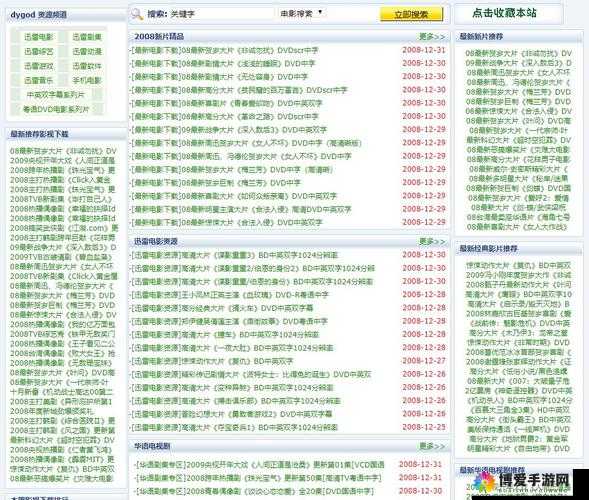
Task: Select the 迅雷游戏 channel link
Action: (39, 66)
